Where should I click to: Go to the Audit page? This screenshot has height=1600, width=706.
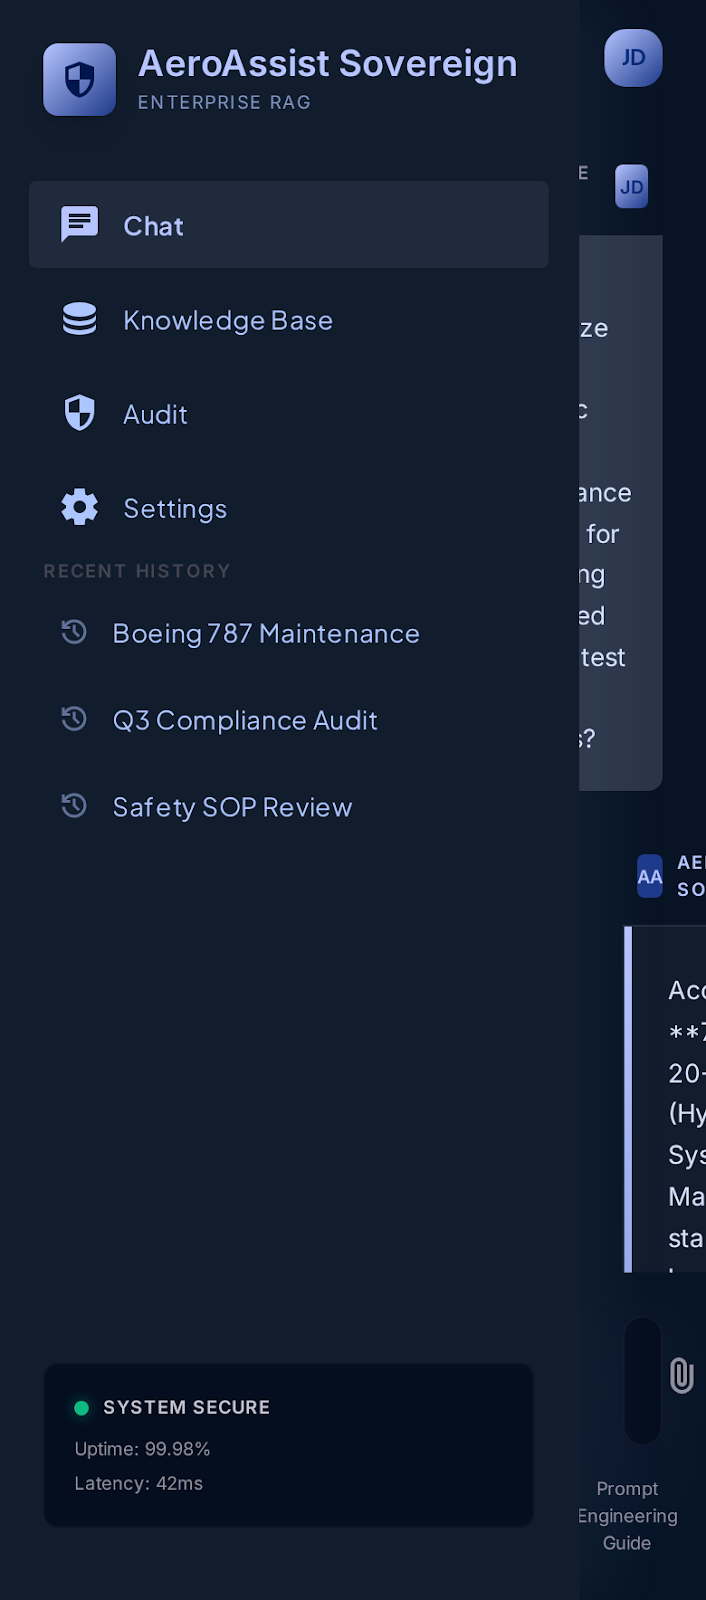(x=289, y=414)
